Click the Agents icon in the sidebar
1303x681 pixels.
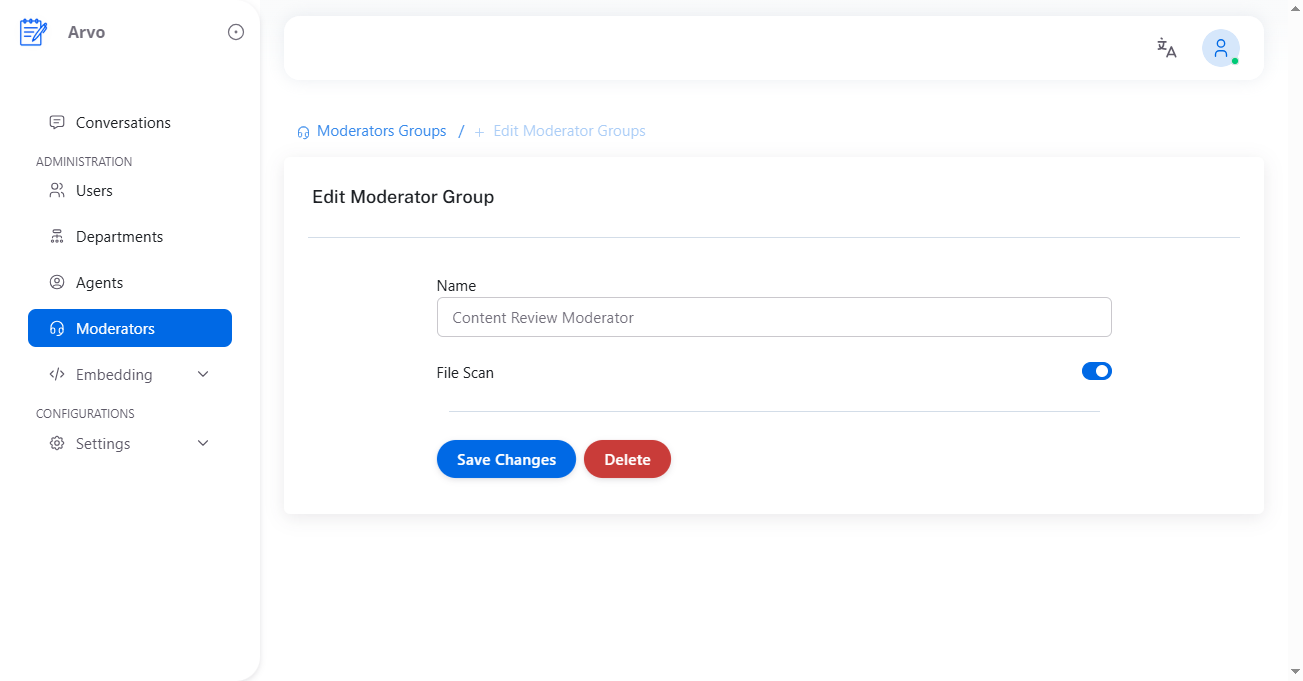56,282
